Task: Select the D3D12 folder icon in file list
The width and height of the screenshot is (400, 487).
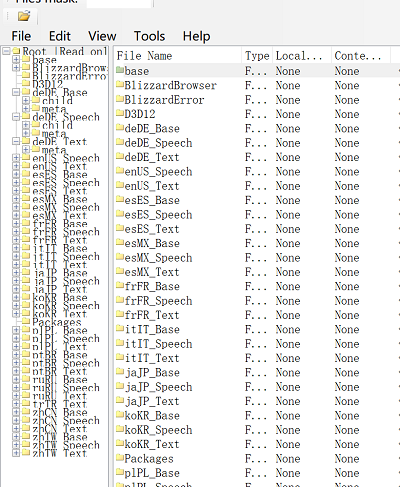Action: point(120,113)
